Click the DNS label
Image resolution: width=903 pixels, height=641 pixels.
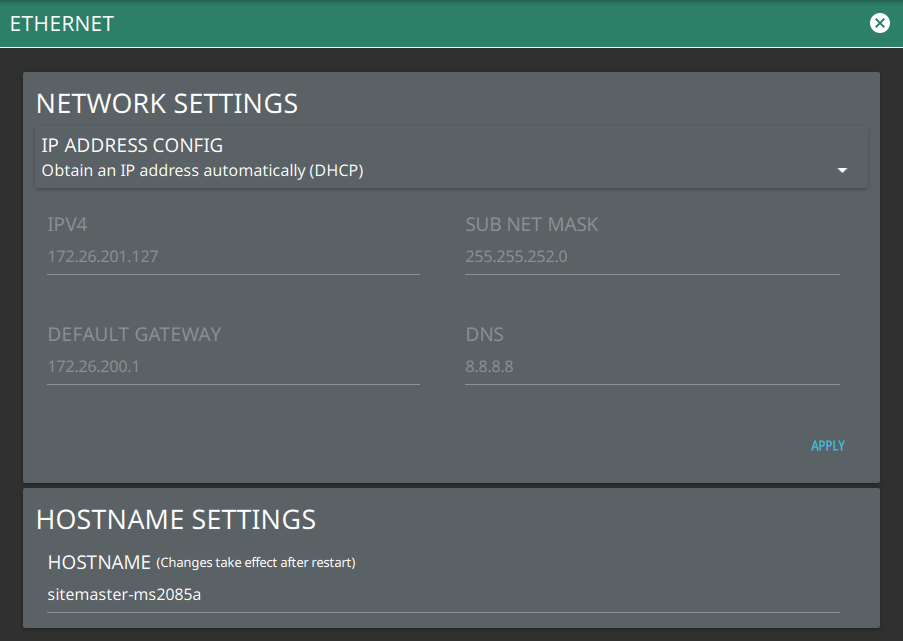click(485, 335)
